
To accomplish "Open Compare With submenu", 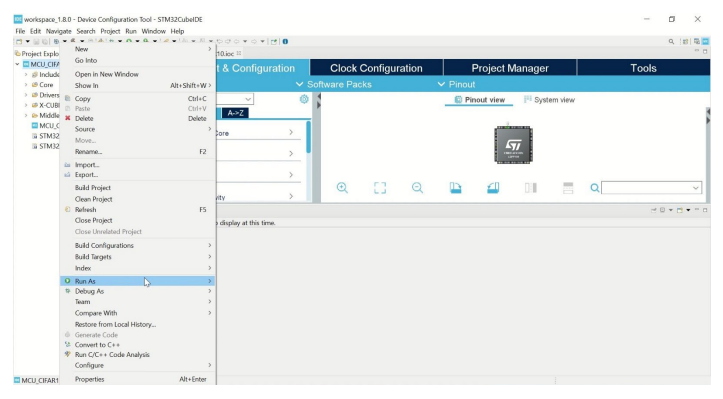I will click(x=138, y=313).
